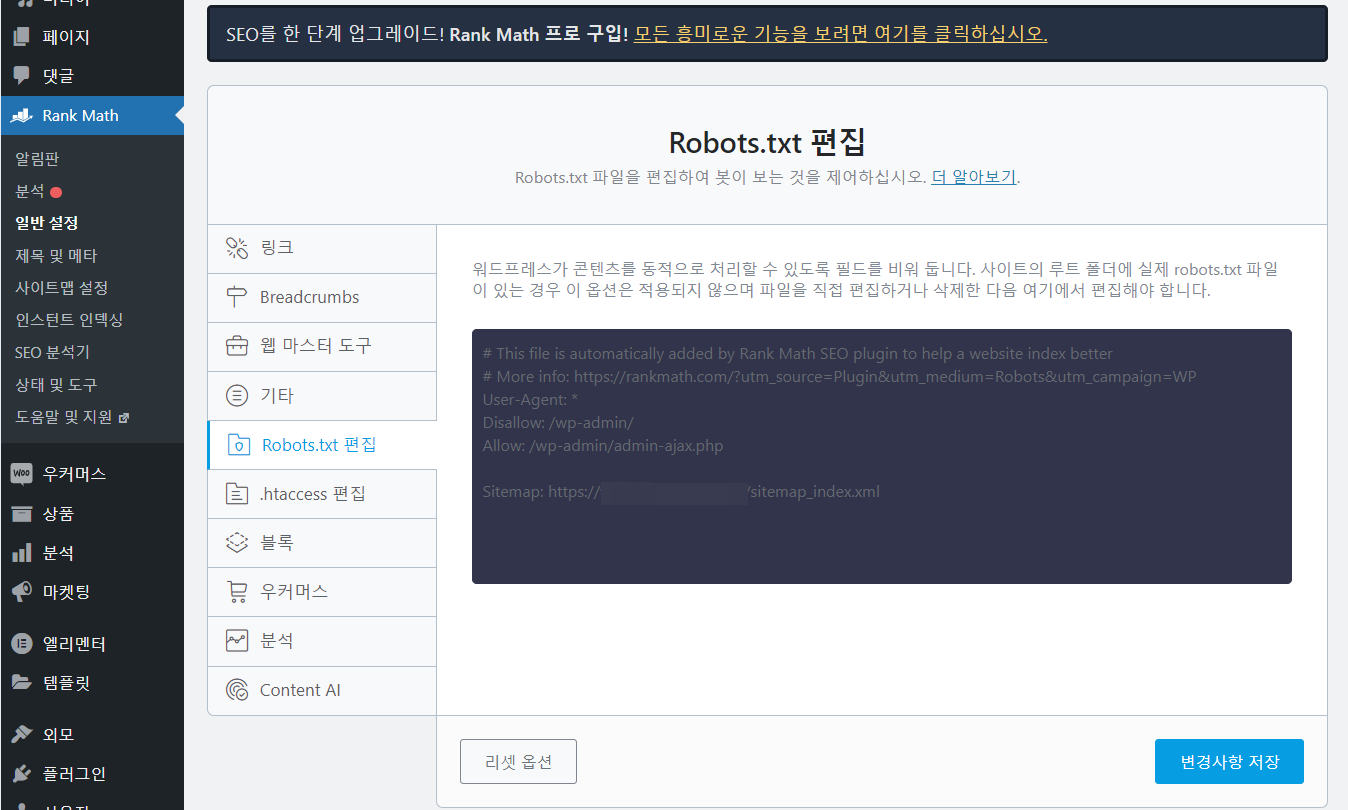Image resolution: width=1348 pixels, height=810 pixels.
Task: Click the target icon beside Content AI
Action: (236, 690)
